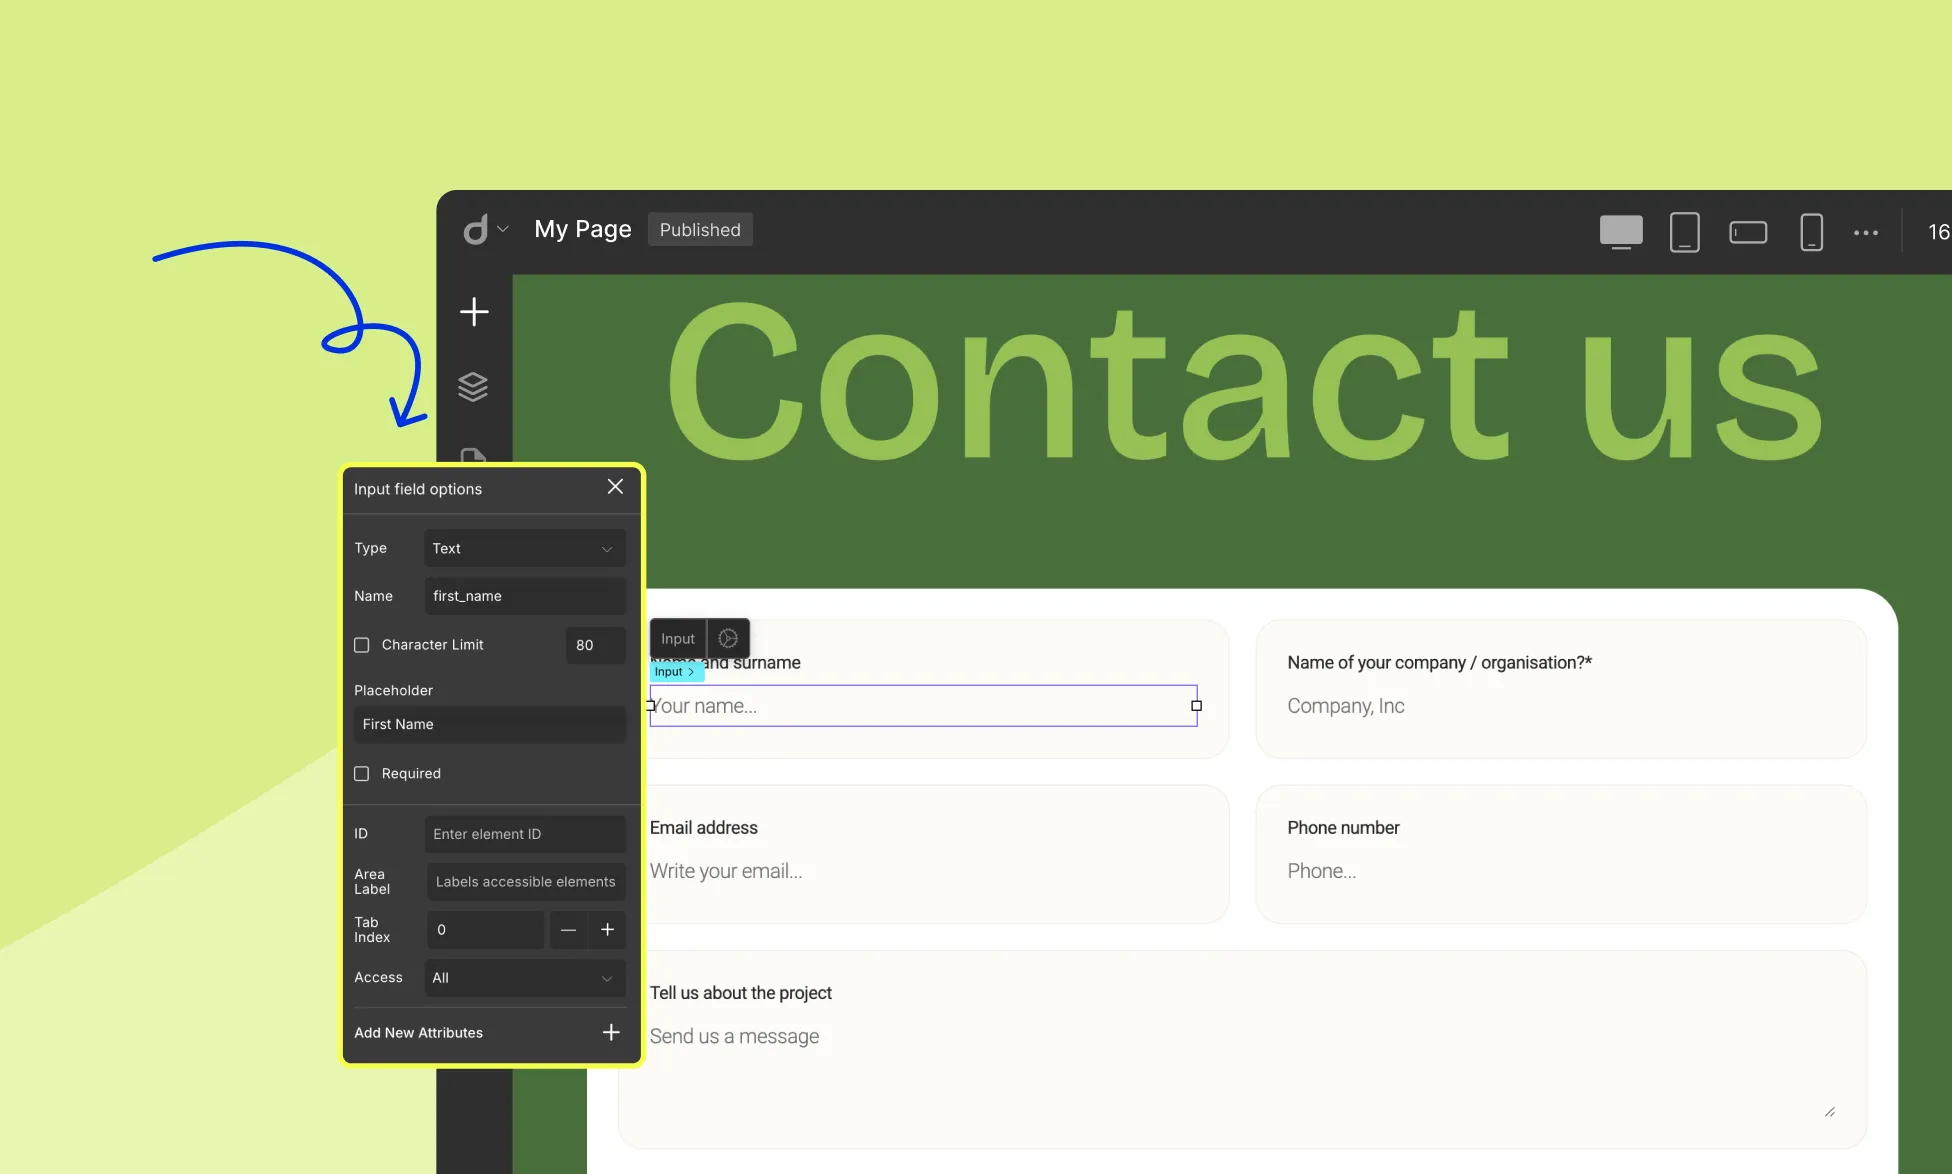Switch to tablet portrait viewport
Viewport: 1952px width, 1174px height.
(1685, 231)
